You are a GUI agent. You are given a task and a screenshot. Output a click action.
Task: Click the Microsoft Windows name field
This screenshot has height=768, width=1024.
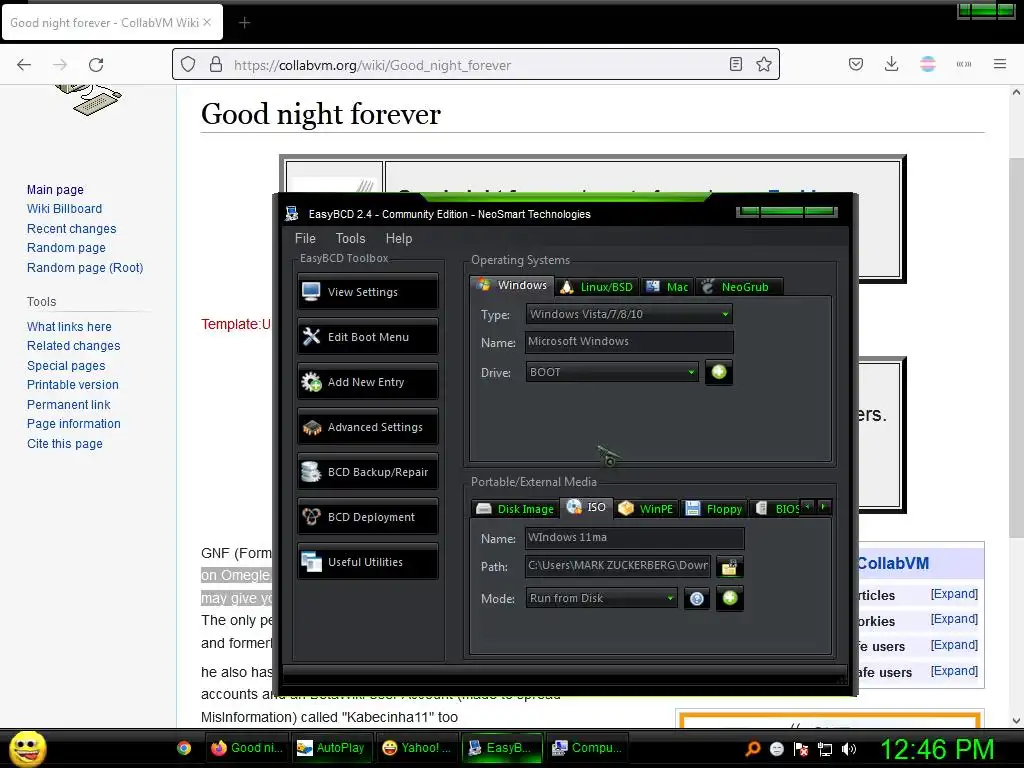point(629,342)
